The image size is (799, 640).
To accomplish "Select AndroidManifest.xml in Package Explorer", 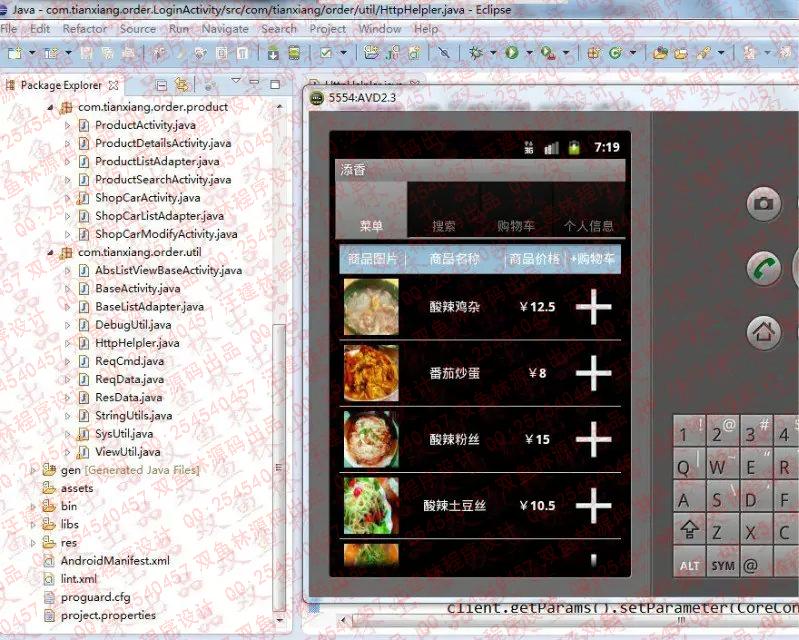I will tap(115, 561).
